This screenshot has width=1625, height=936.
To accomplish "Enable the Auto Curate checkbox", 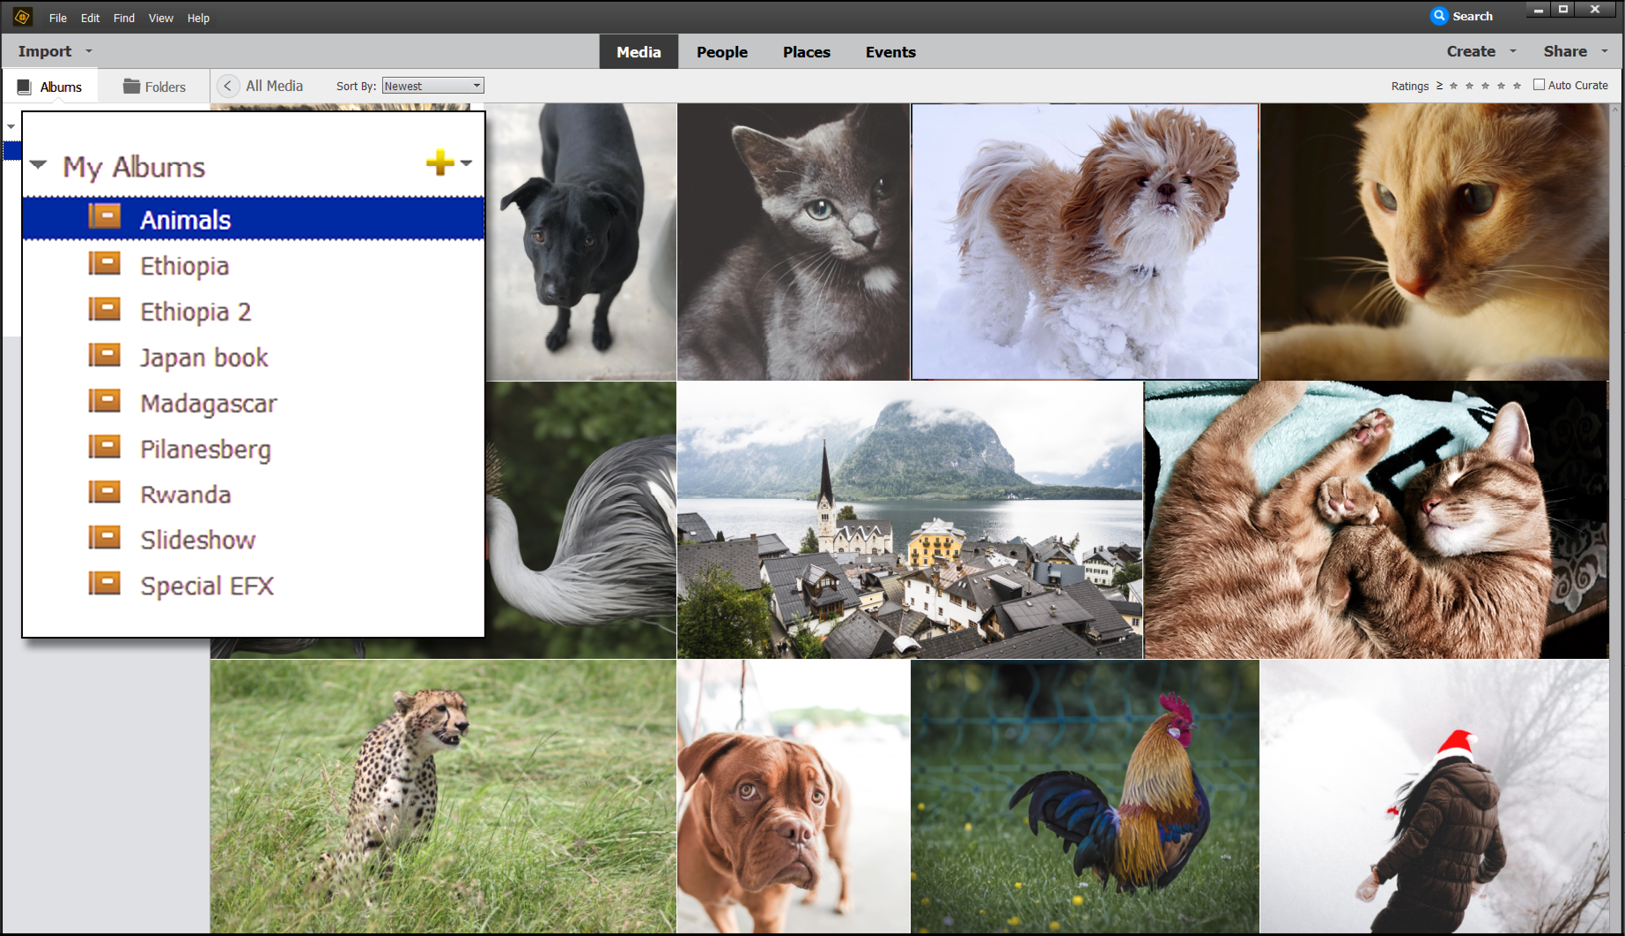I will click(1539, 85).
